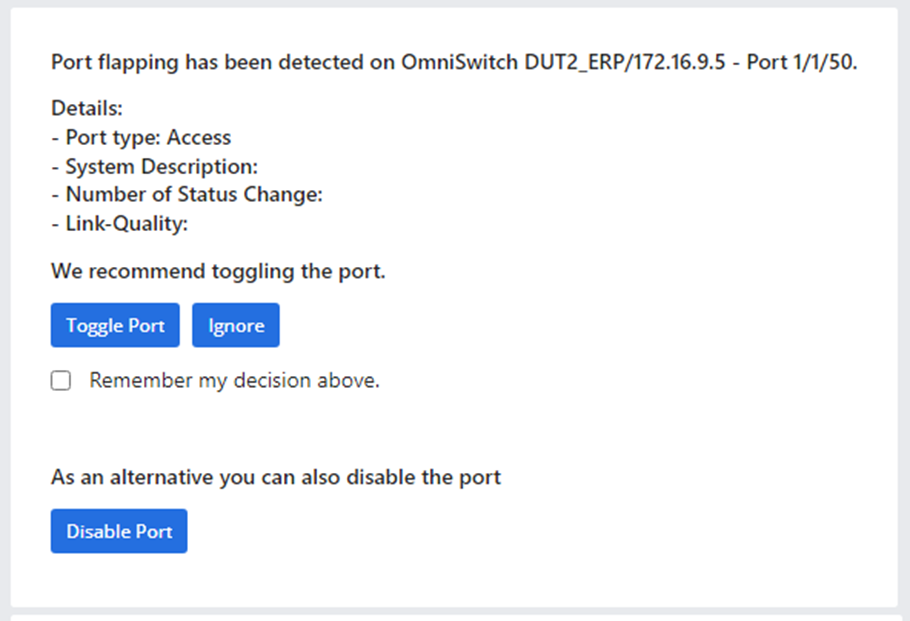Click the 'As an alternative' disable port text
This screenshot has width=910, height=621.
tap(276, 477)
